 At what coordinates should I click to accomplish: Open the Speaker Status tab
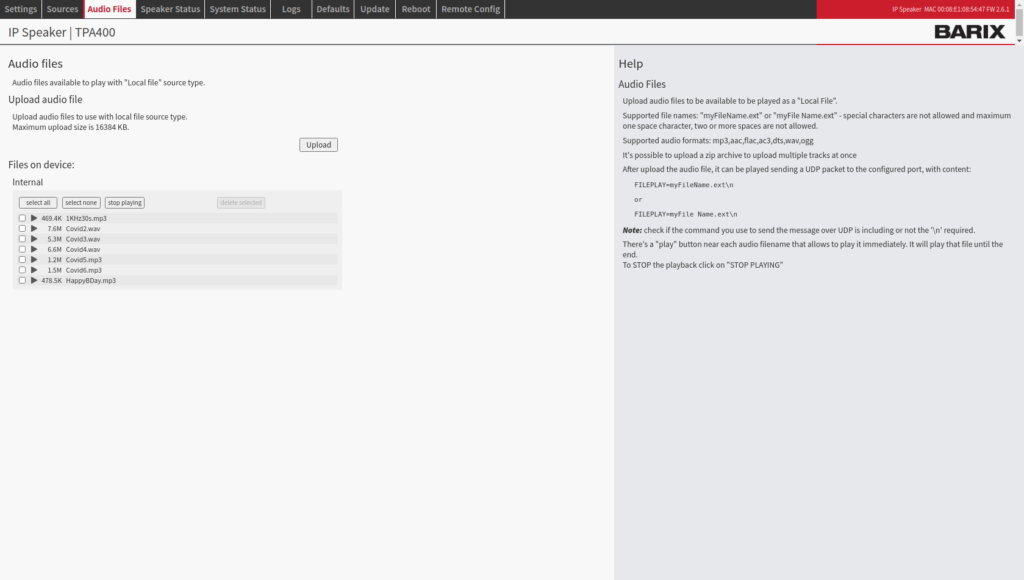click(x=170, y=9)
